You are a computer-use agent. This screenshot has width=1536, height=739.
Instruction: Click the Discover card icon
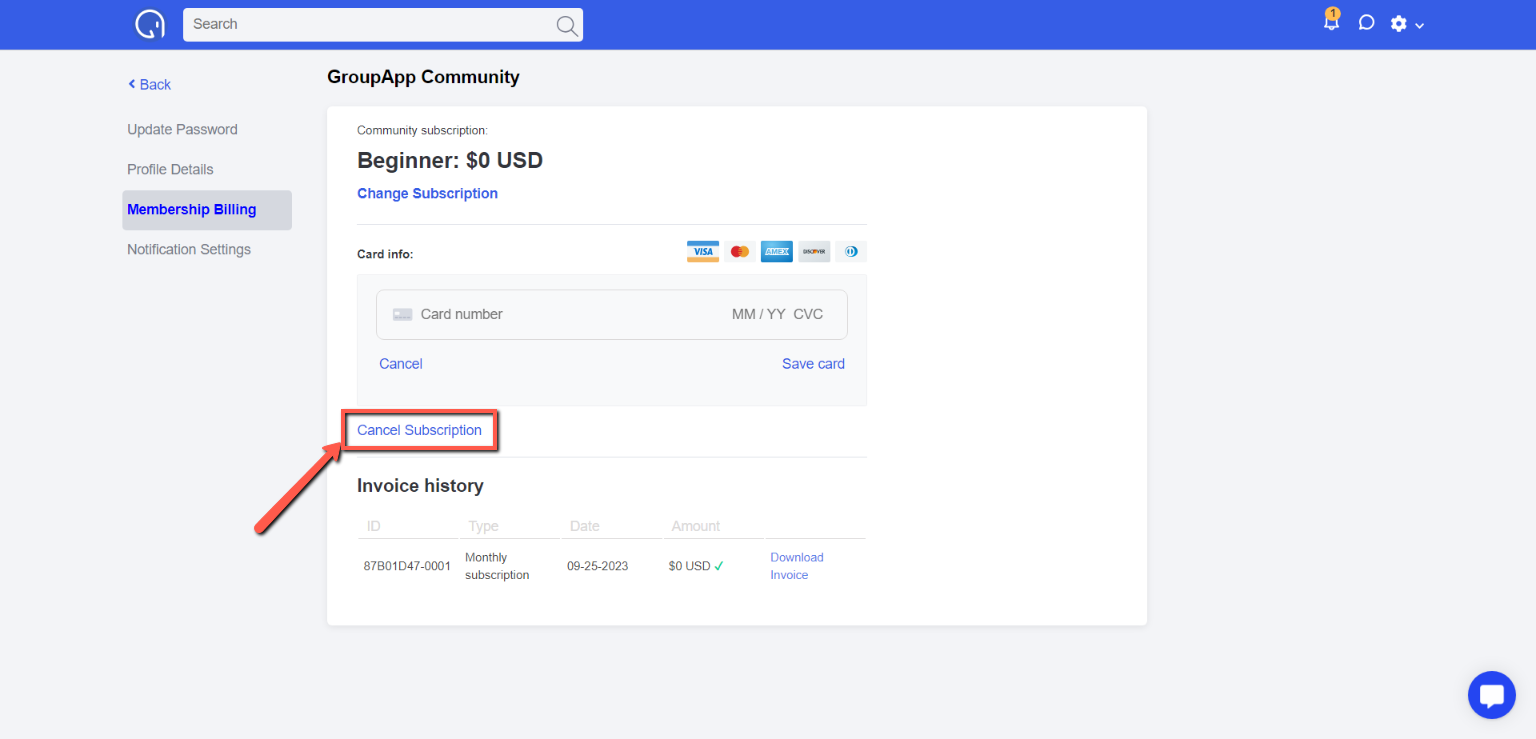[x=813, y=251]
